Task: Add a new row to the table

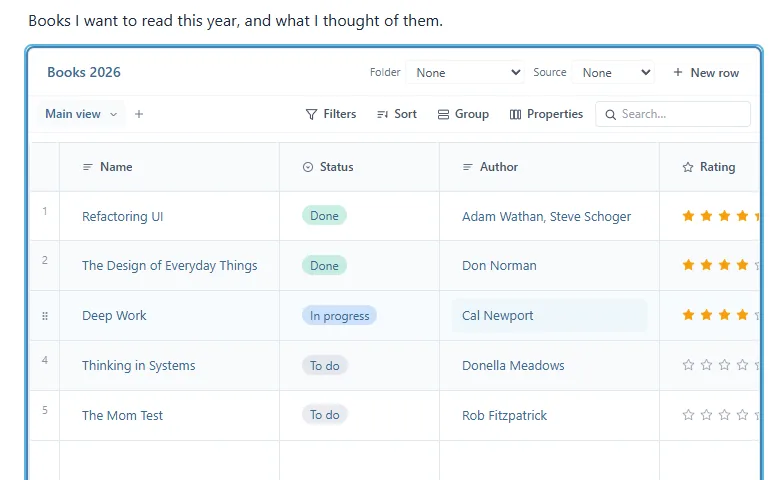Action: [706, 73]
